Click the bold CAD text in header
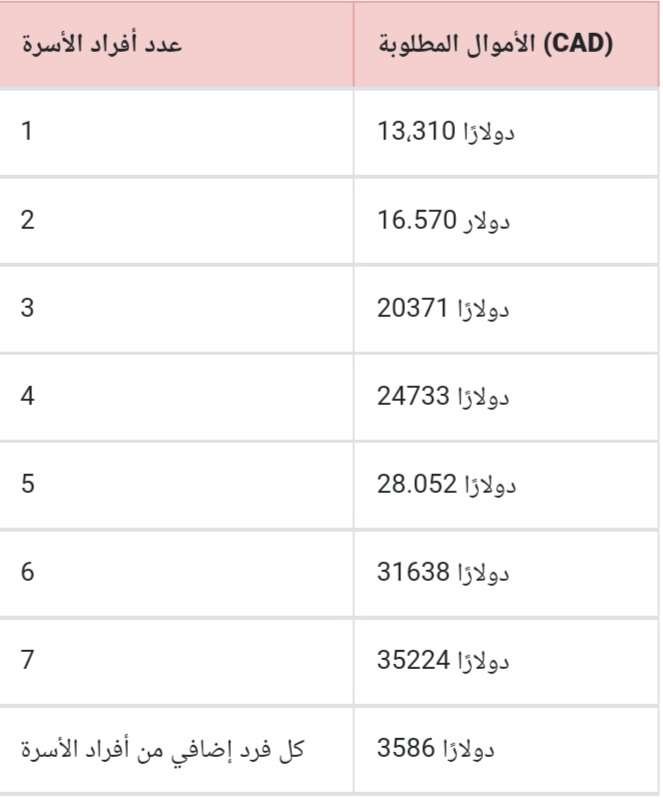Image resolution: width=663 pixels, height=798 pixels. click(x=579, y=44)
